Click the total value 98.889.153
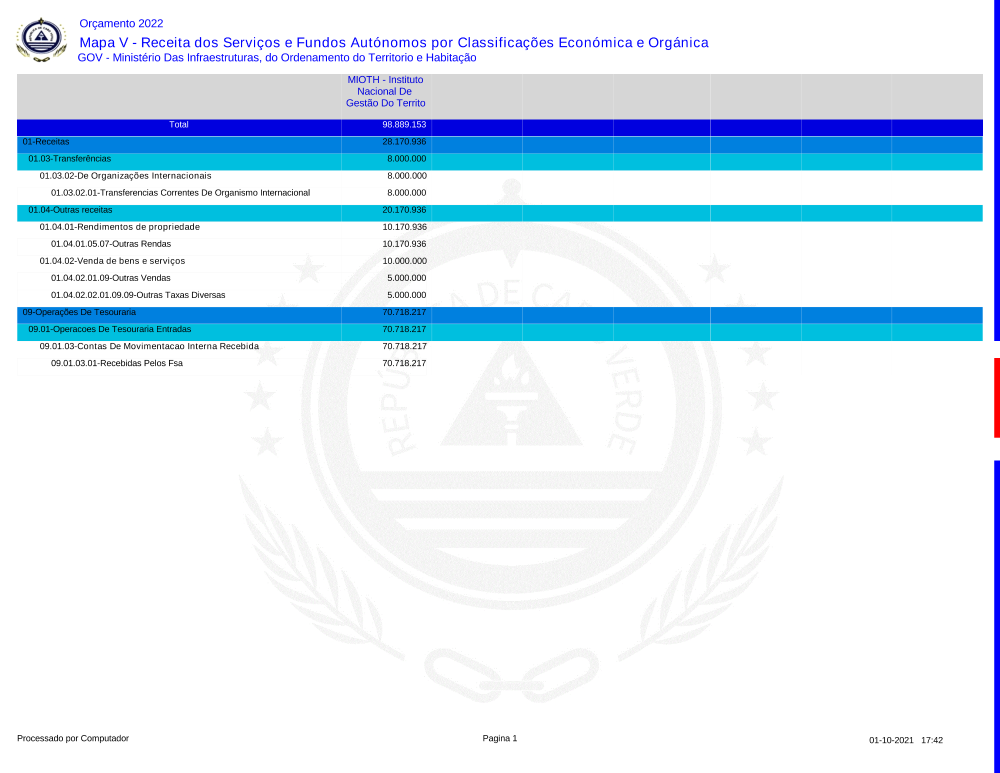Image resolution: width=1000 pixels, height=773 pixels. click(x=404, y=126)
